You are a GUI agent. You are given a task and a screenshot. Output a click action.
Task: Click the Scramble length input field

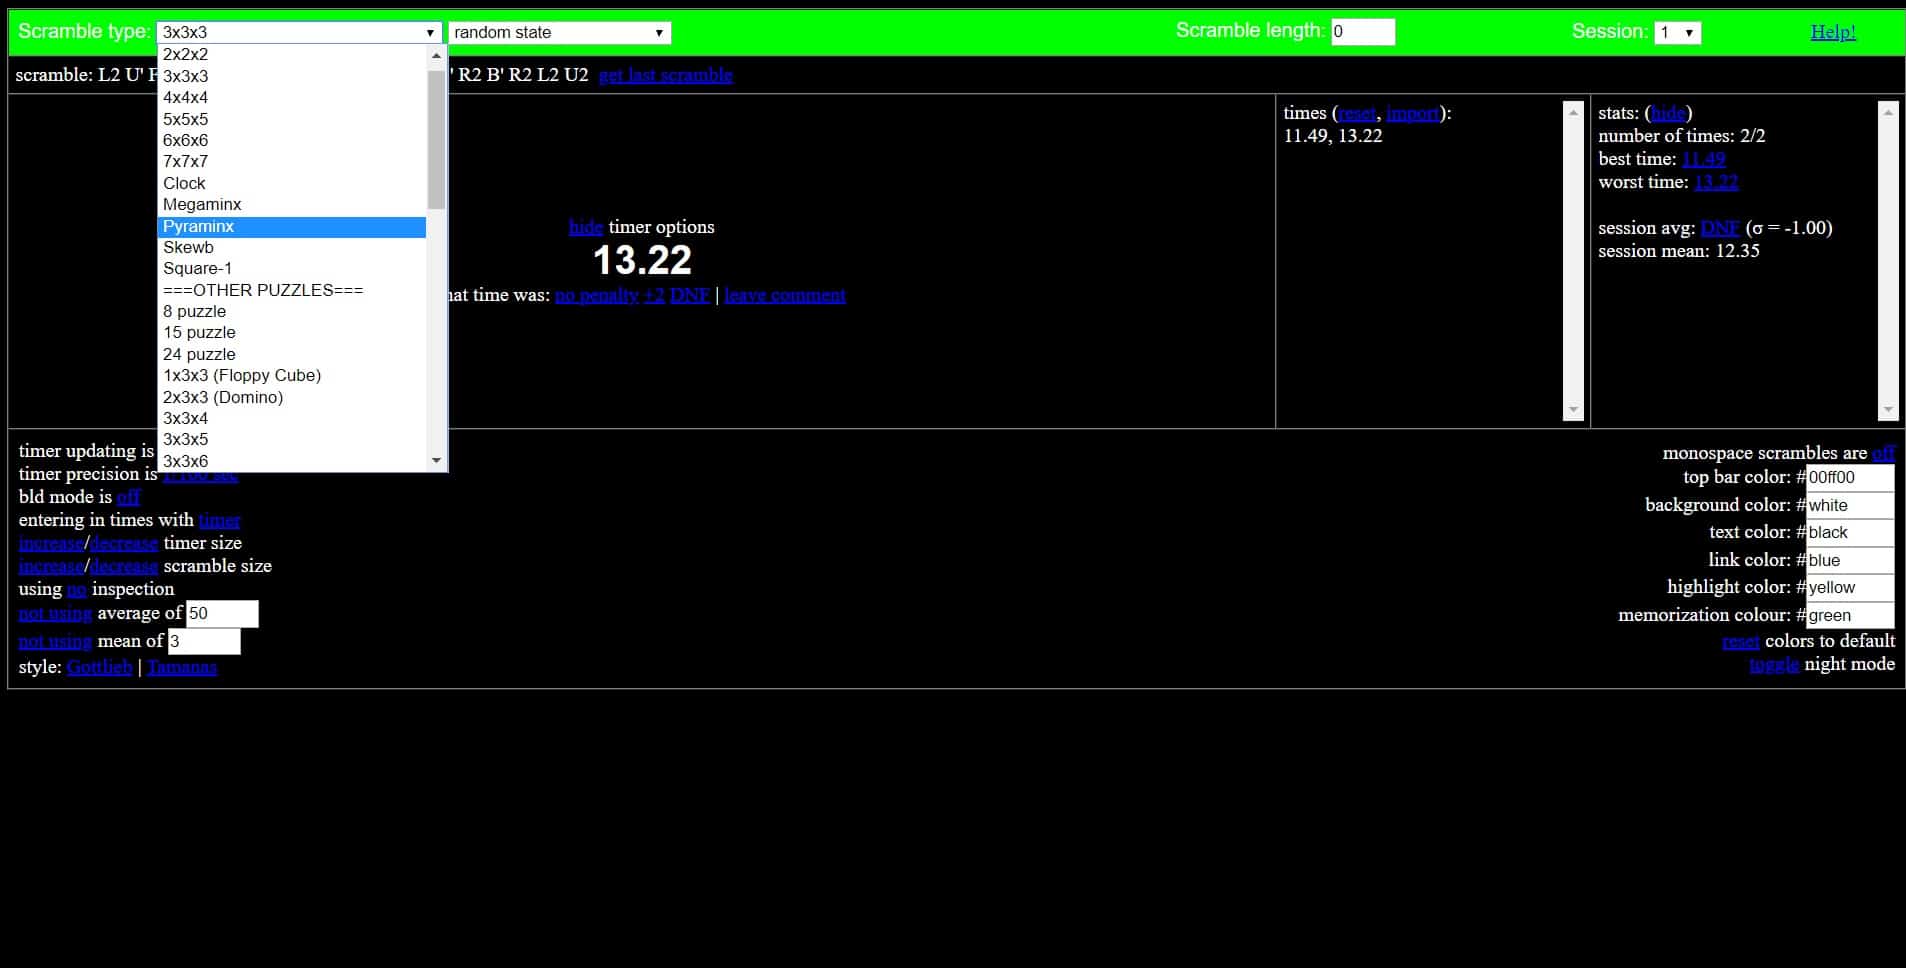(1364, 32)
